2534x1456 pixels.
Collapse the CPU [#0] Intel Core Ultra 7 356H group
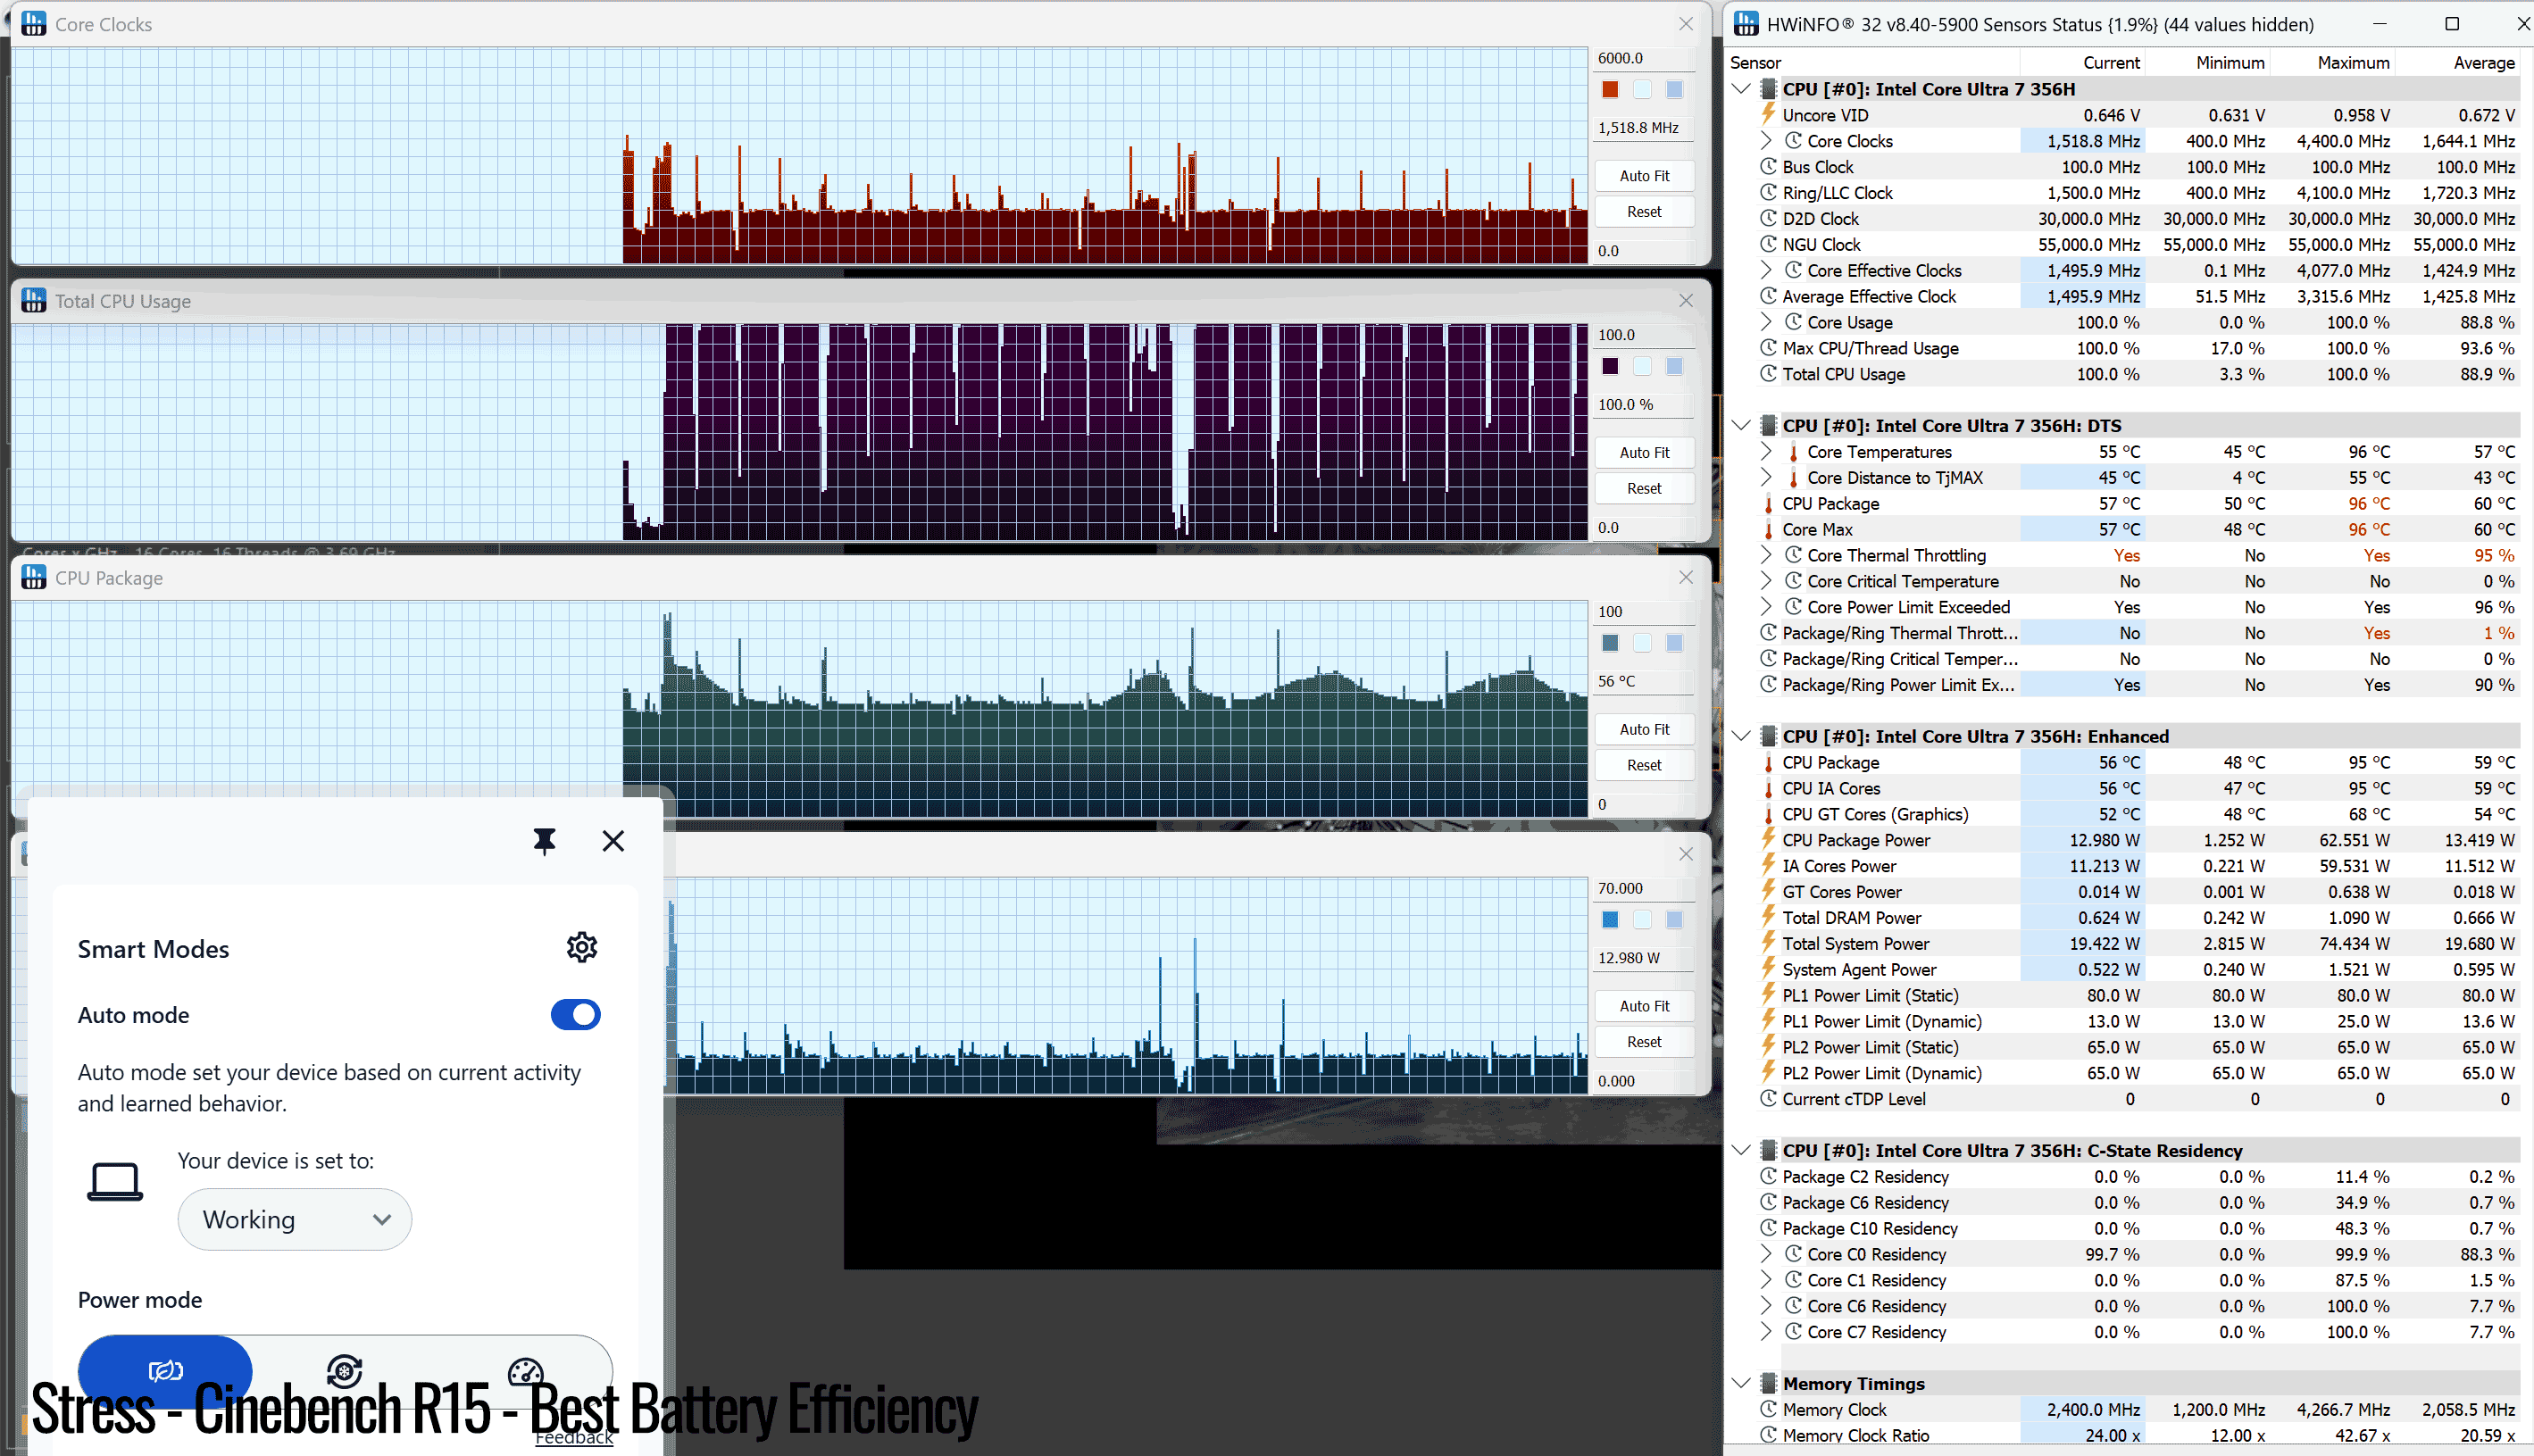(x=1741, y=89)
